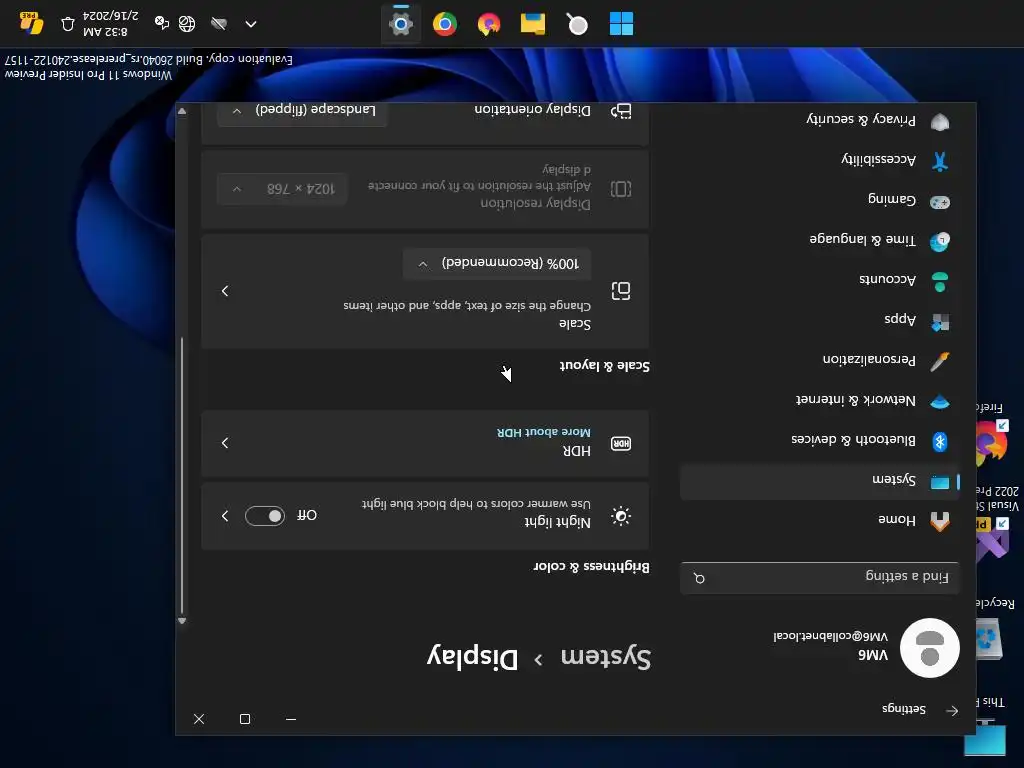Screen dimensions: 1024x768
Task: Open Apps settings page
Action: click(x=820, y=320)
